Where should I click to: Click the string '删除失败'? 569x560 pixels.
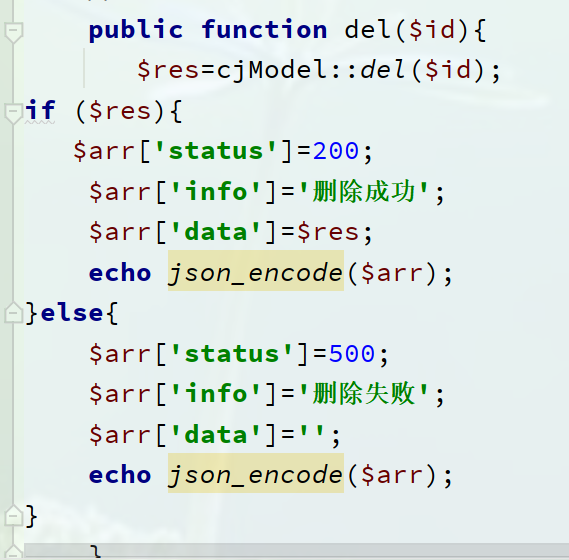pos(364,394)
